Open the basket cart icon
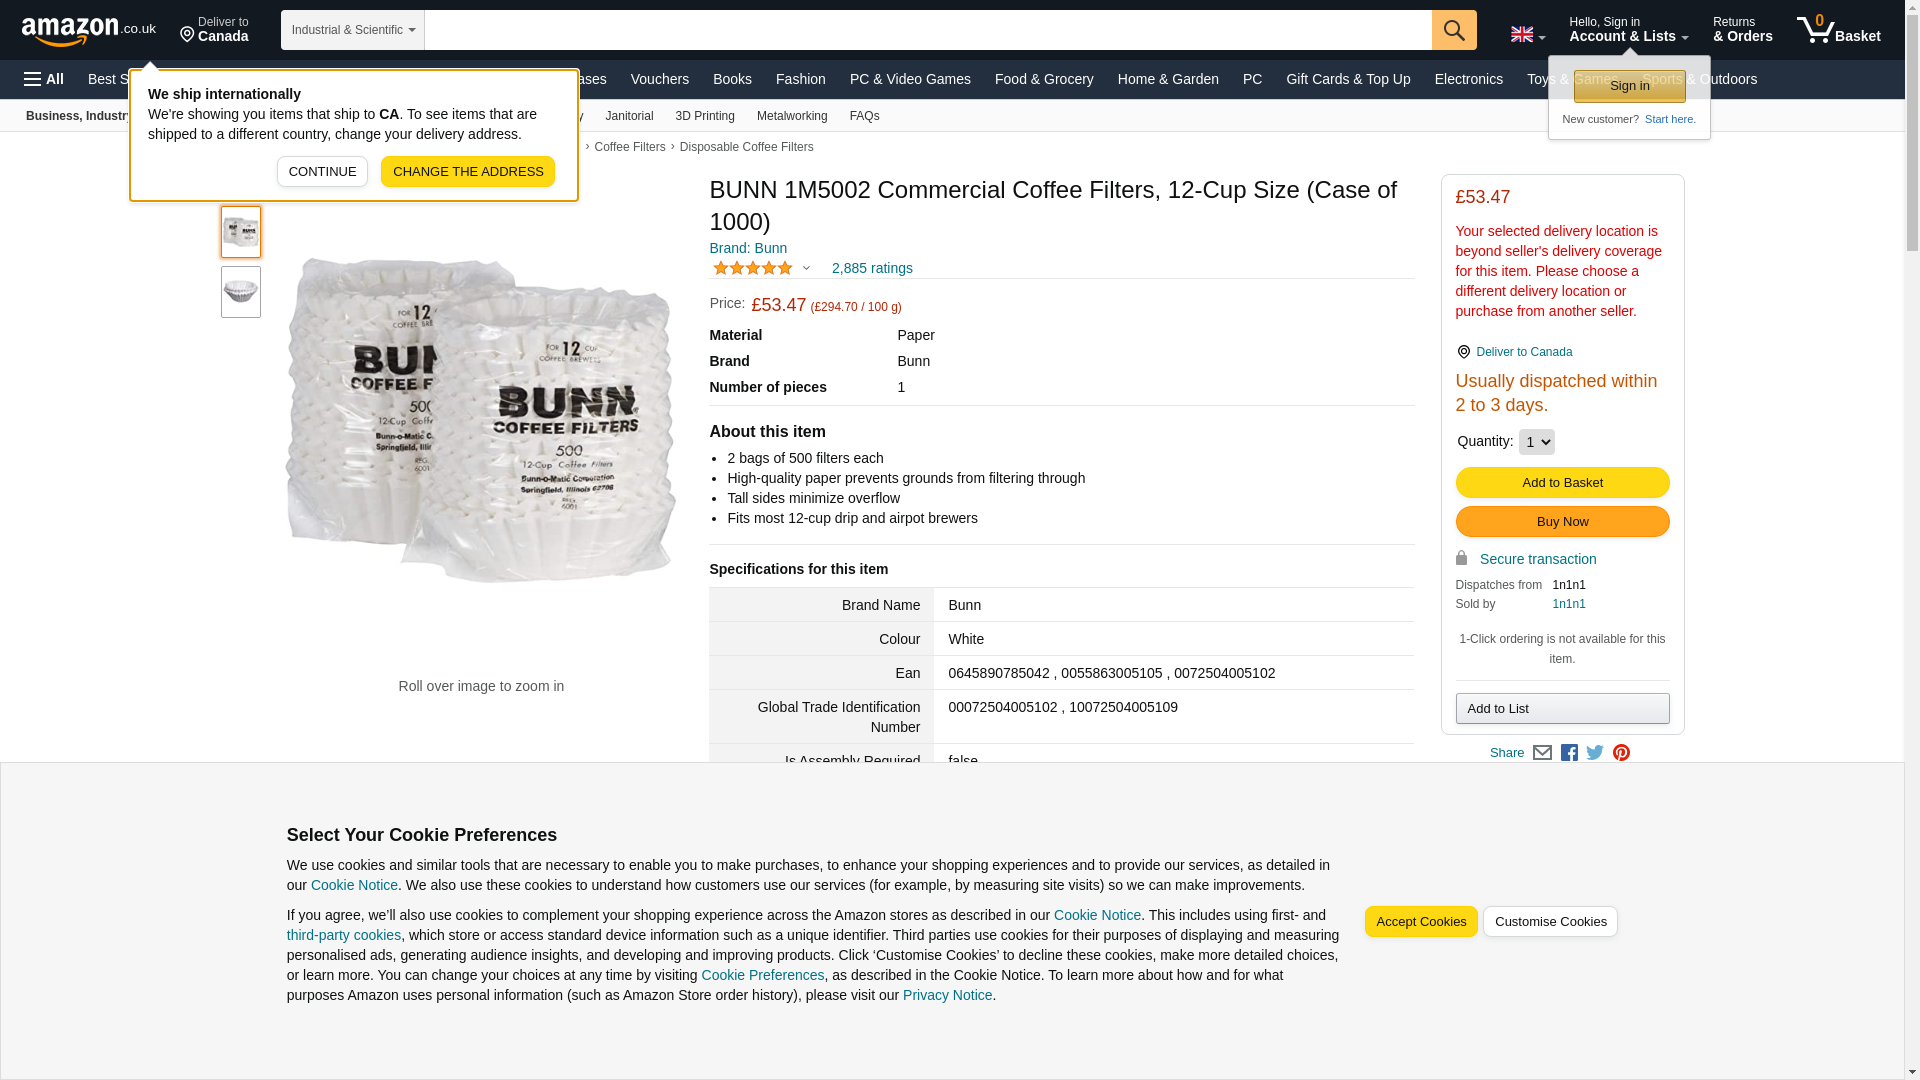The width and height of the screenshot is (1920, 1080). (x=1838, y=30)
